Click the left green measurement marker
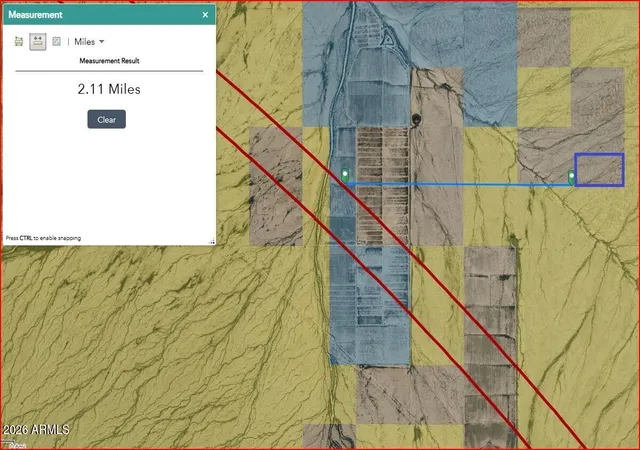The image size is (640, 450). tap(345, 176)
